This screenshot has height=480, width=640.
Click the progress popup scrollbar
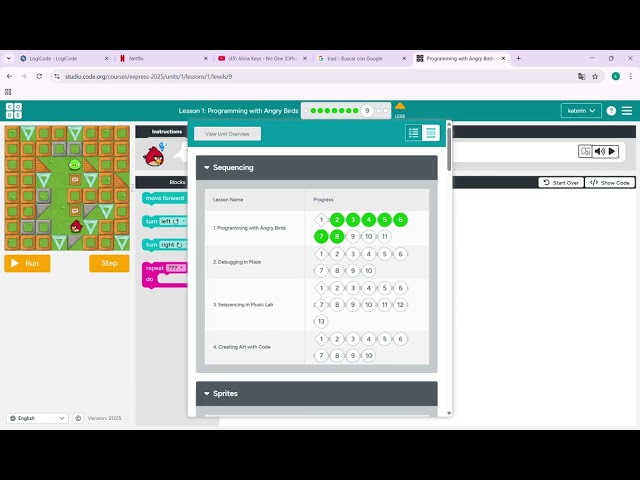click(449, 150)
